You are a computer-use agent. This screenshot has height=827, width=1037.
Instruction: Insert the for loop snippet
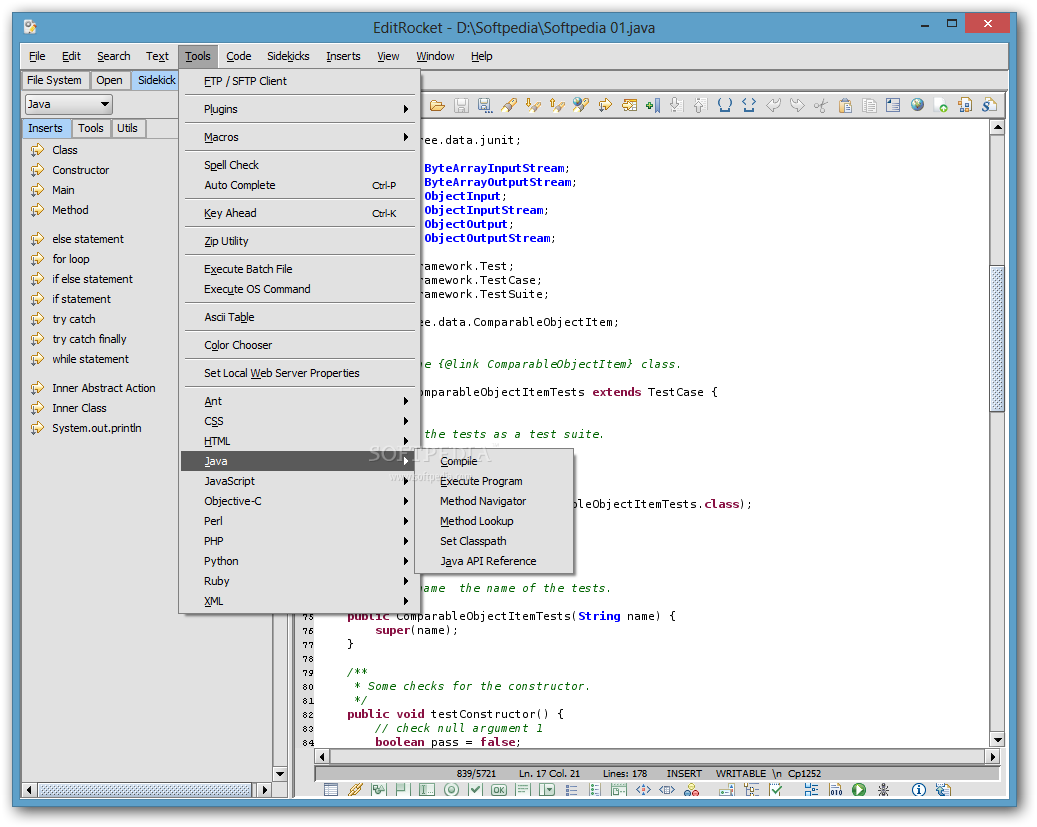[x=71, y=259]
